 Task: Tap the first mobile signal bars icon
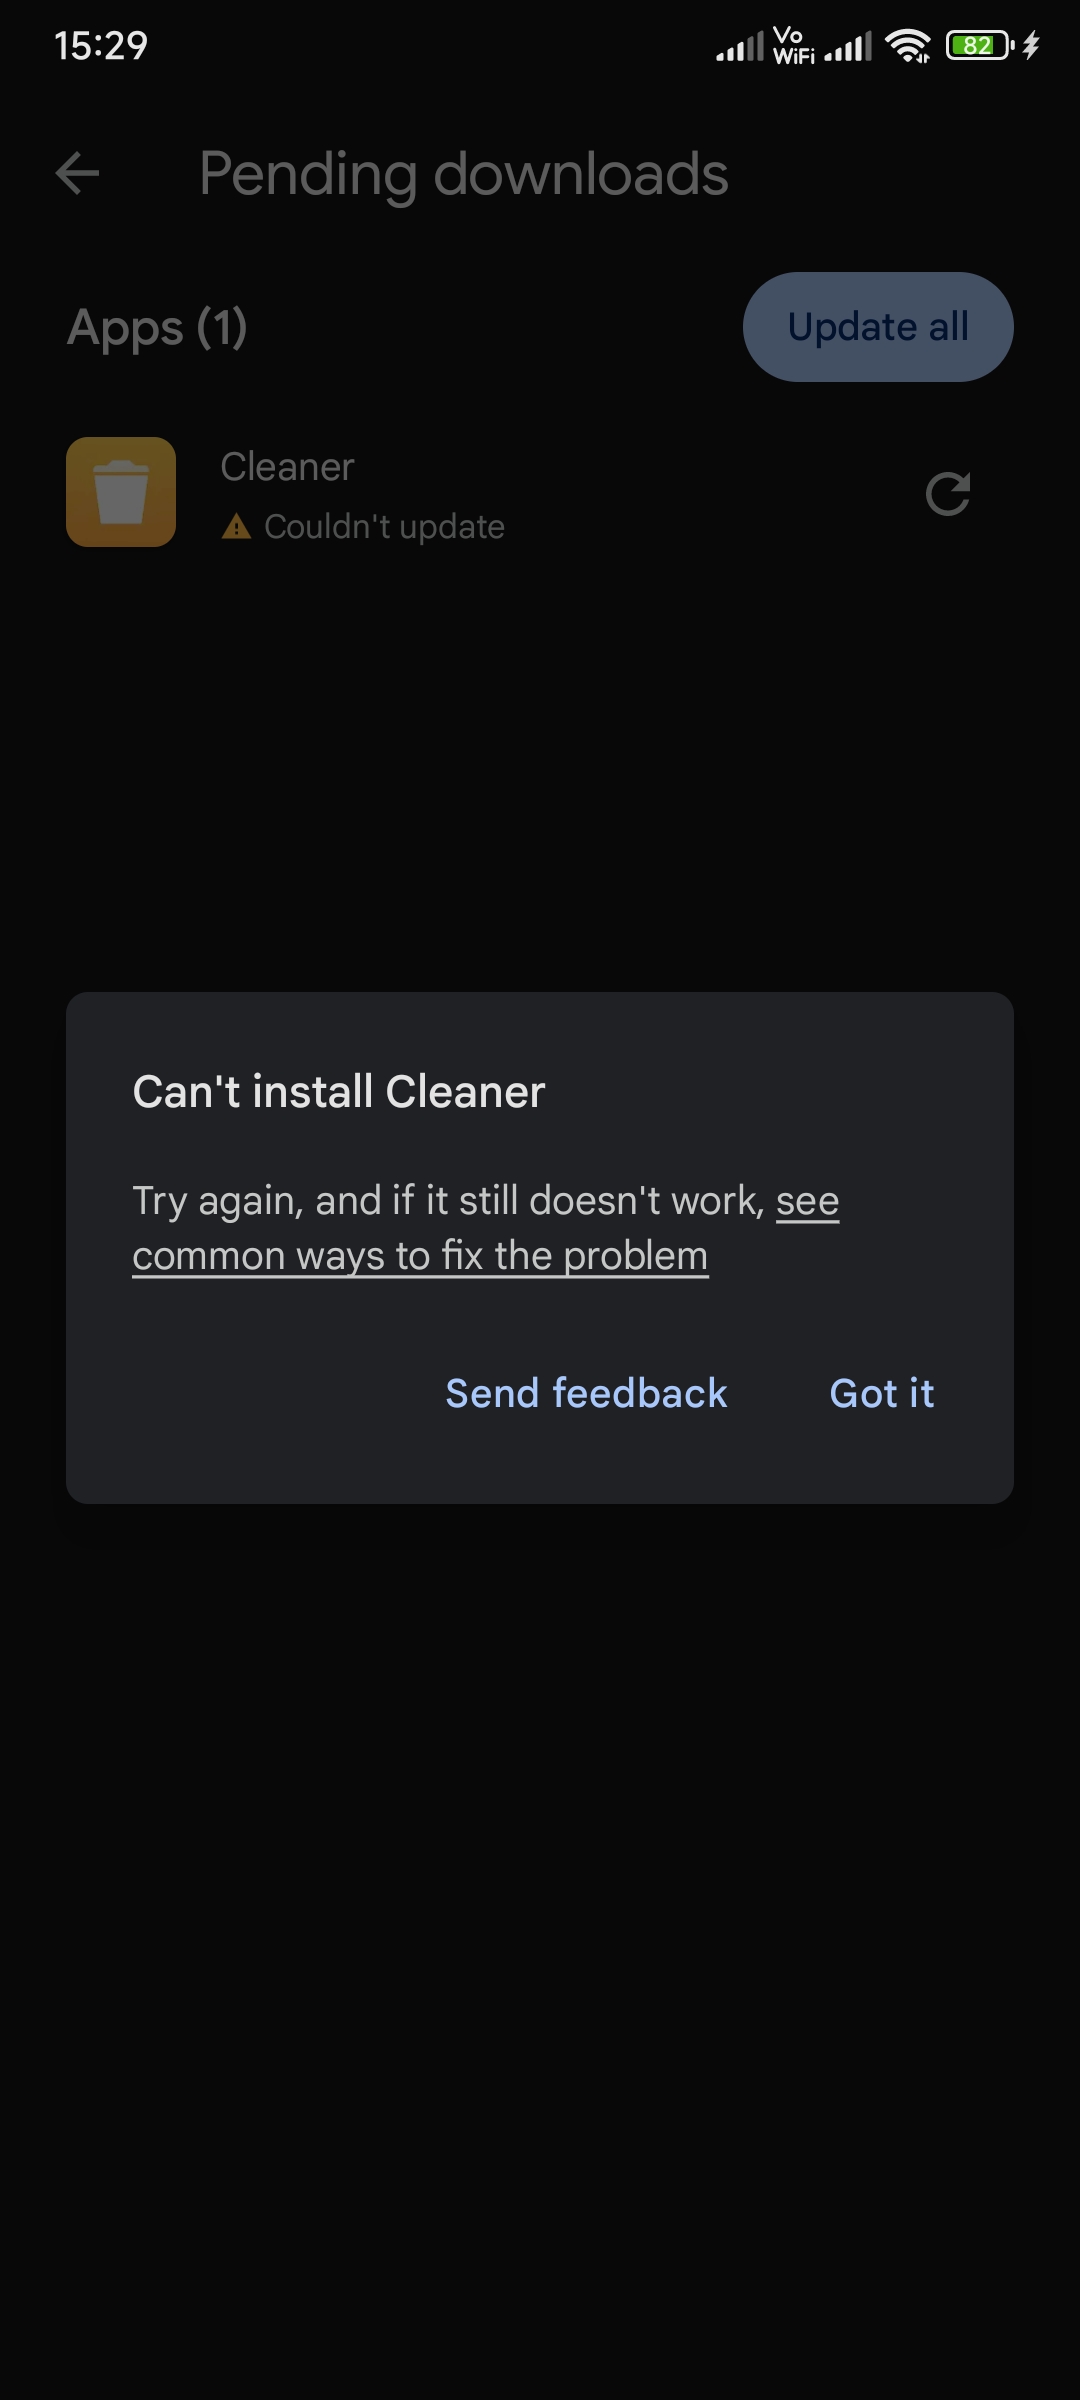coord(740,46)
